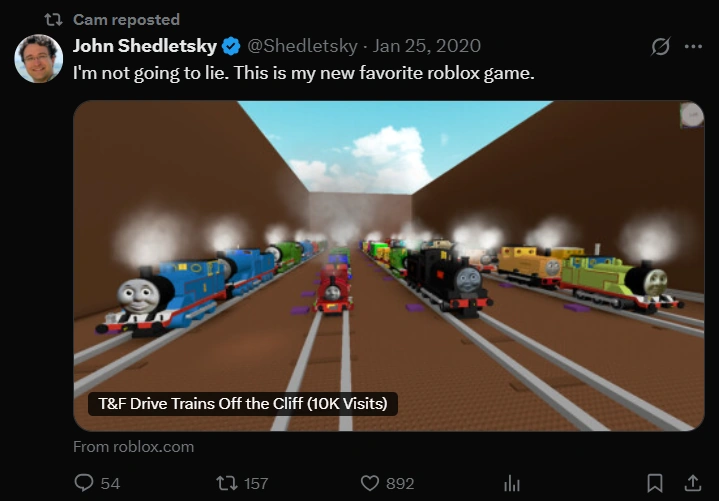Open the Roblox train game preview image
The width and height of the screenshot is (719, 501).
click(389, 266)
